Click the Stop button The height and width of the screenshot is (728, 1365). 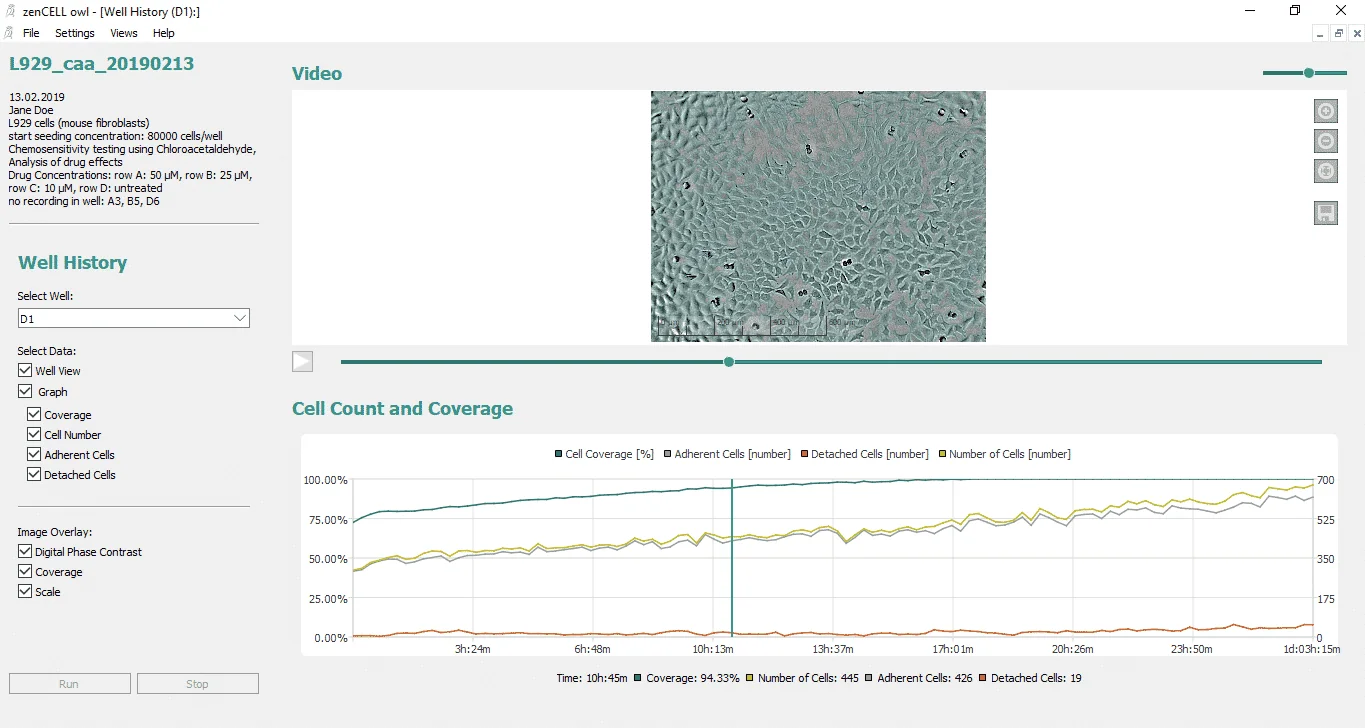197,684
